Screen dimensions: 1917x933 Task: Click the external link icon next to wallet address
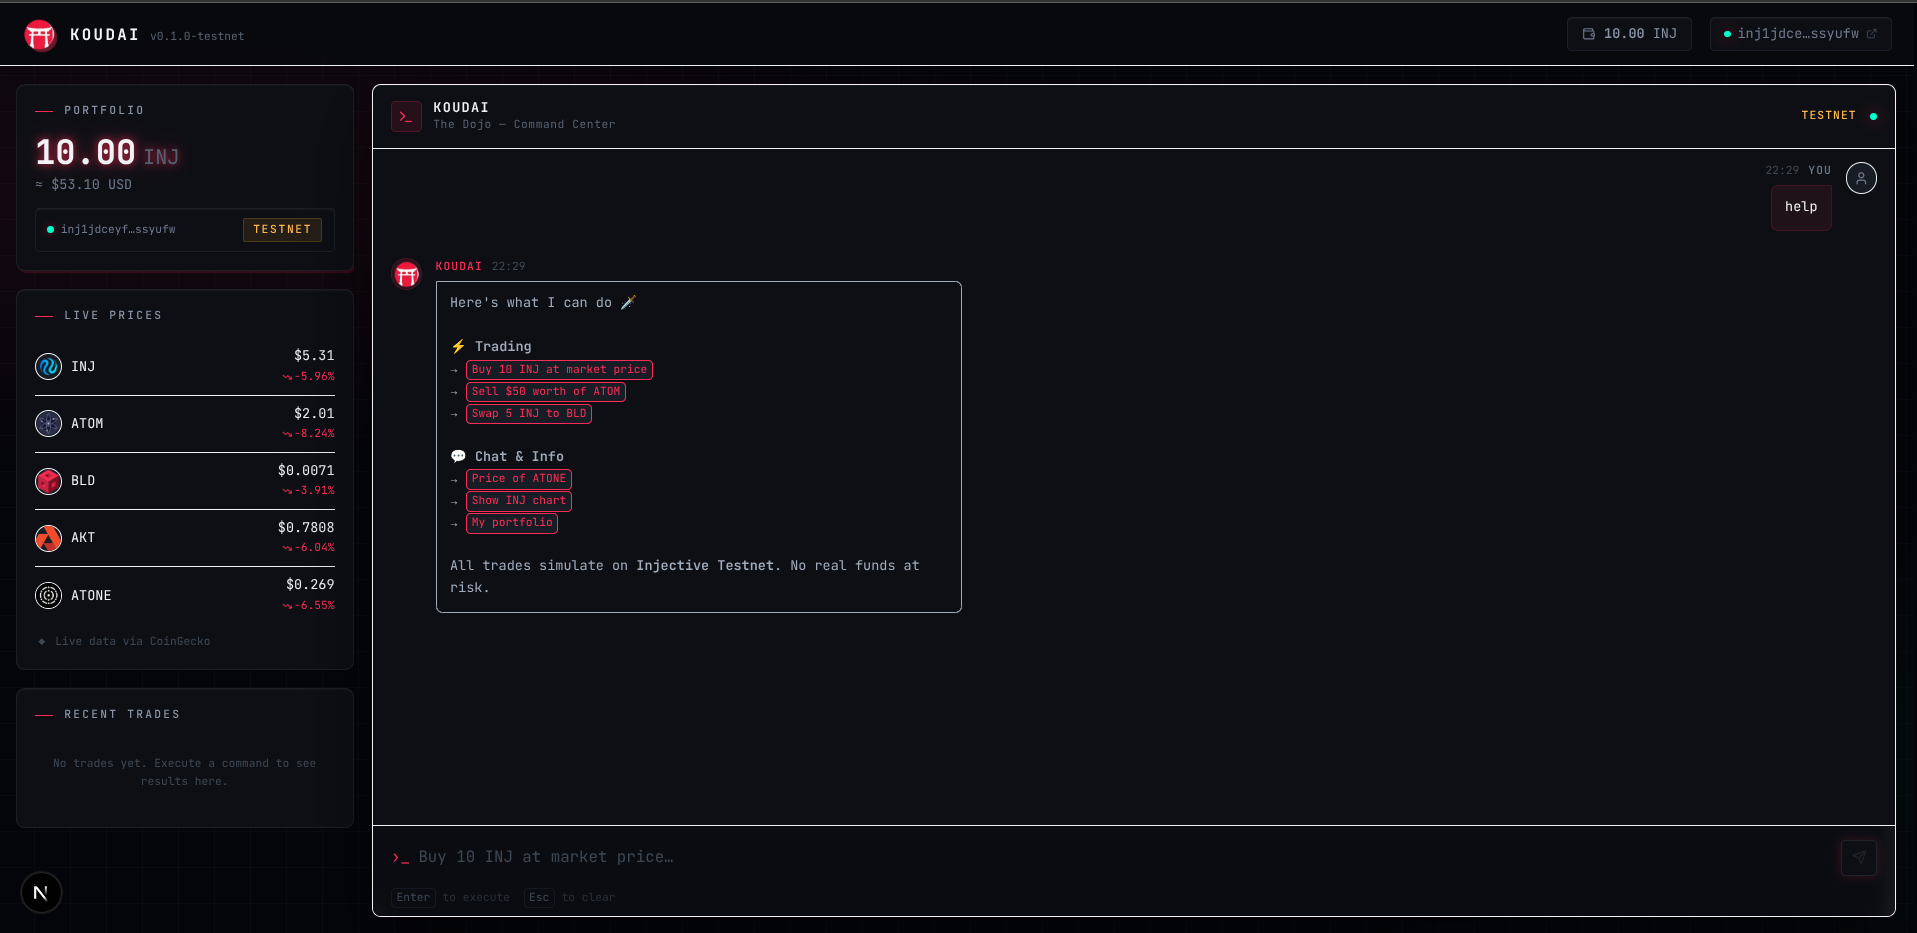click(x=1872, y=34)
